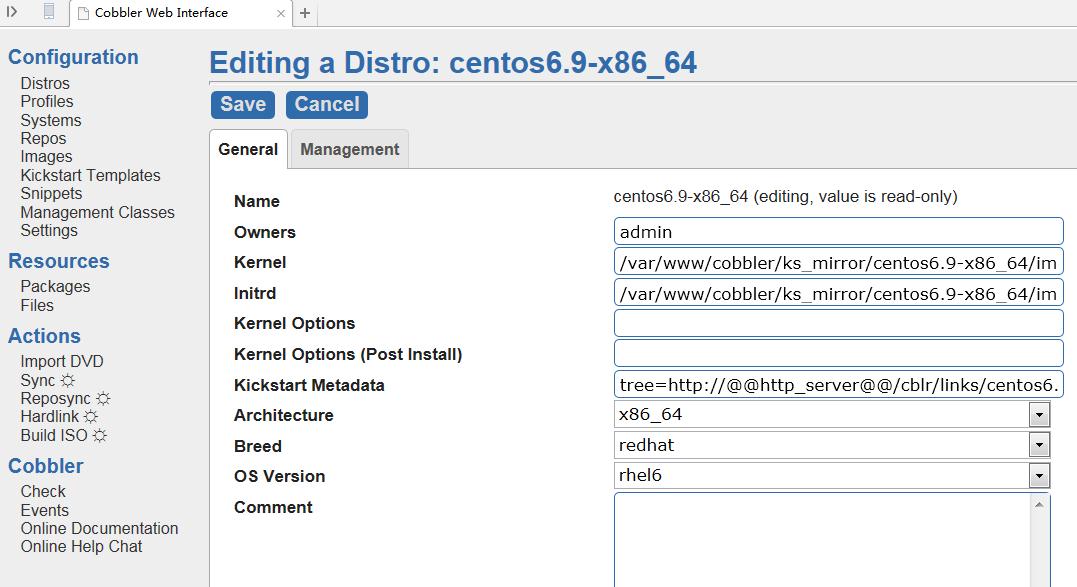Click the gear icon next to Sync
1077x587 pixels.
click(68, 381)
